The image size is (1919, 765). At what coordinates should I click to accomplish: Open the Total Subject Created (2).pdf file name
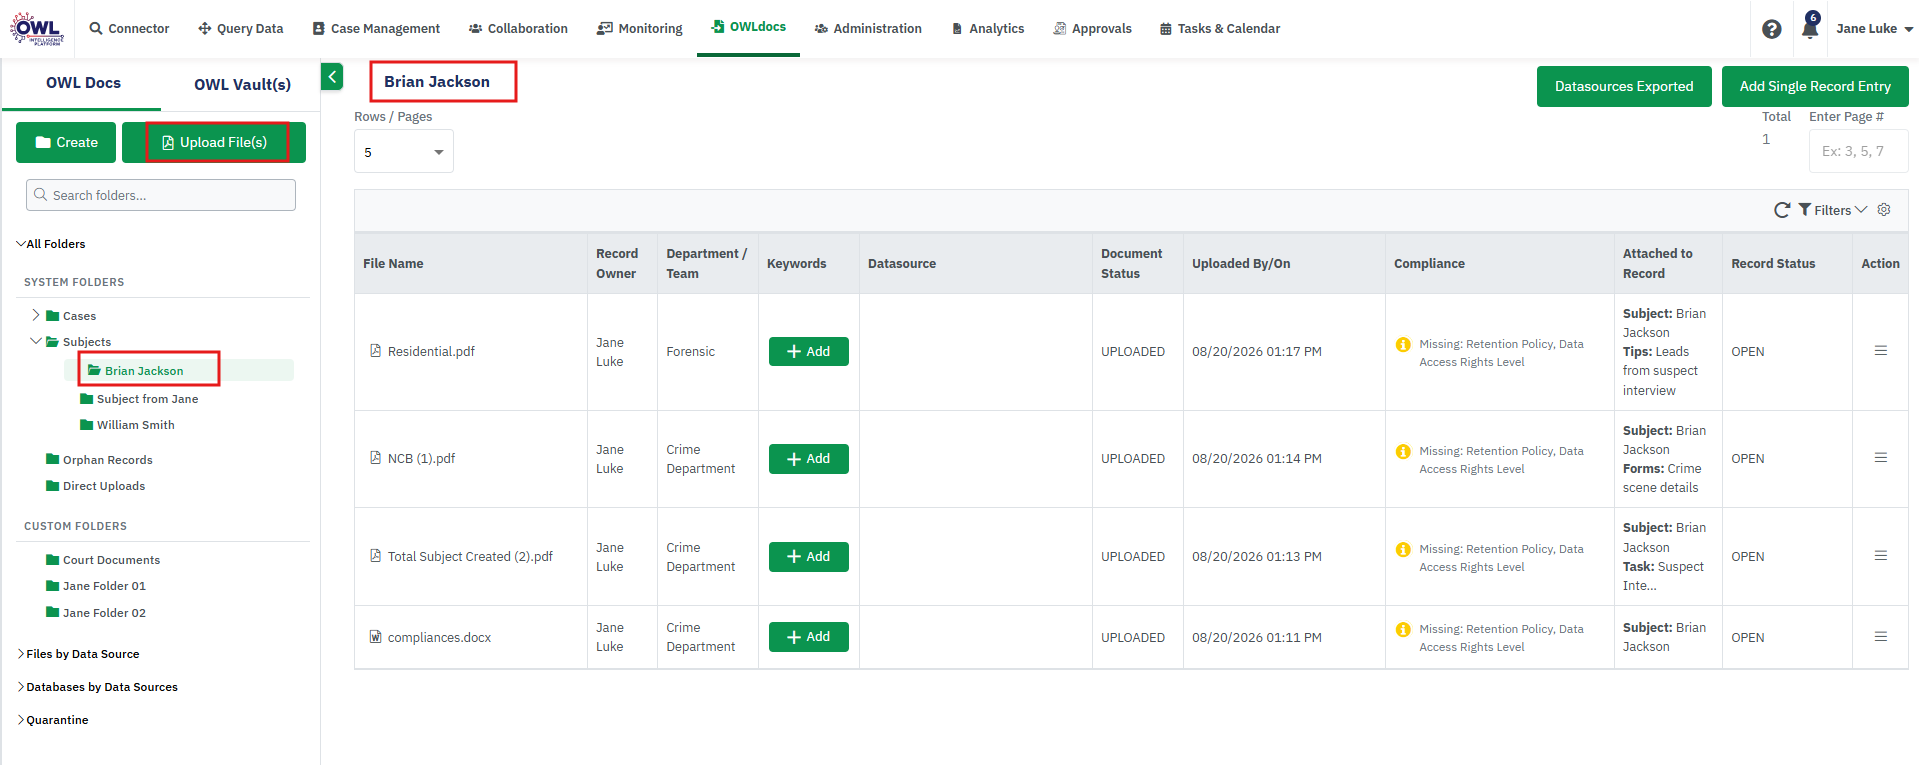click(470, 556)
